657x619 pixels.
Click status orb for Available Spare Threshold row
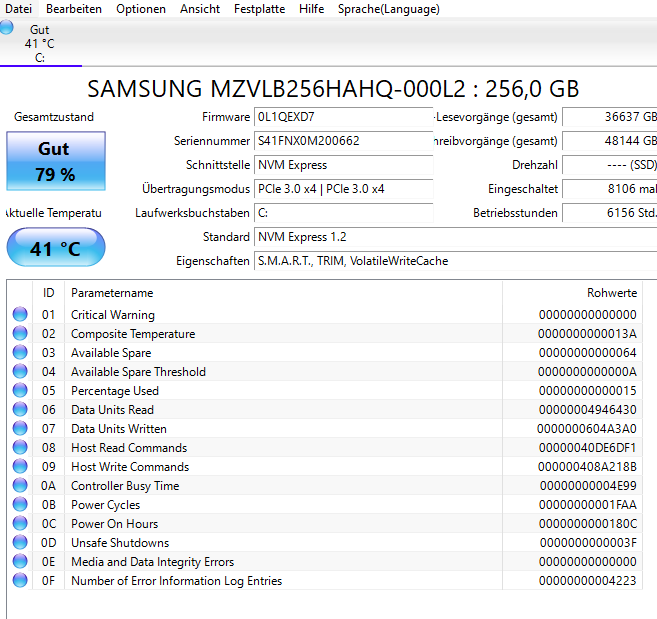coord(20,371)
